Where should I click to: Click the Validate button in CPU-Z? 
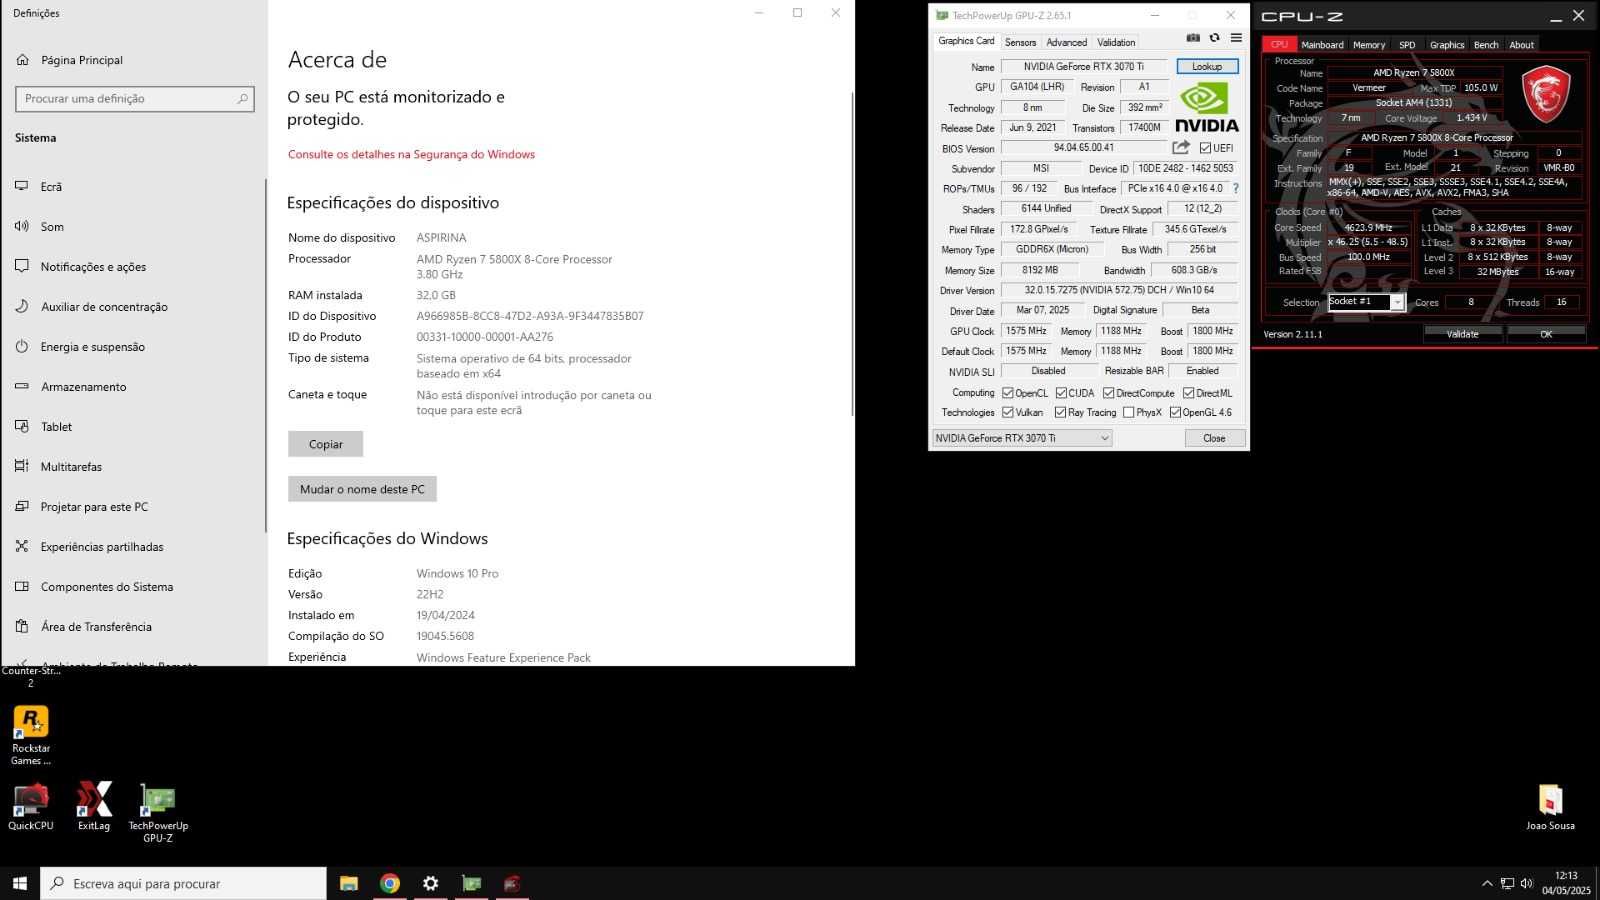(1462, 334)
